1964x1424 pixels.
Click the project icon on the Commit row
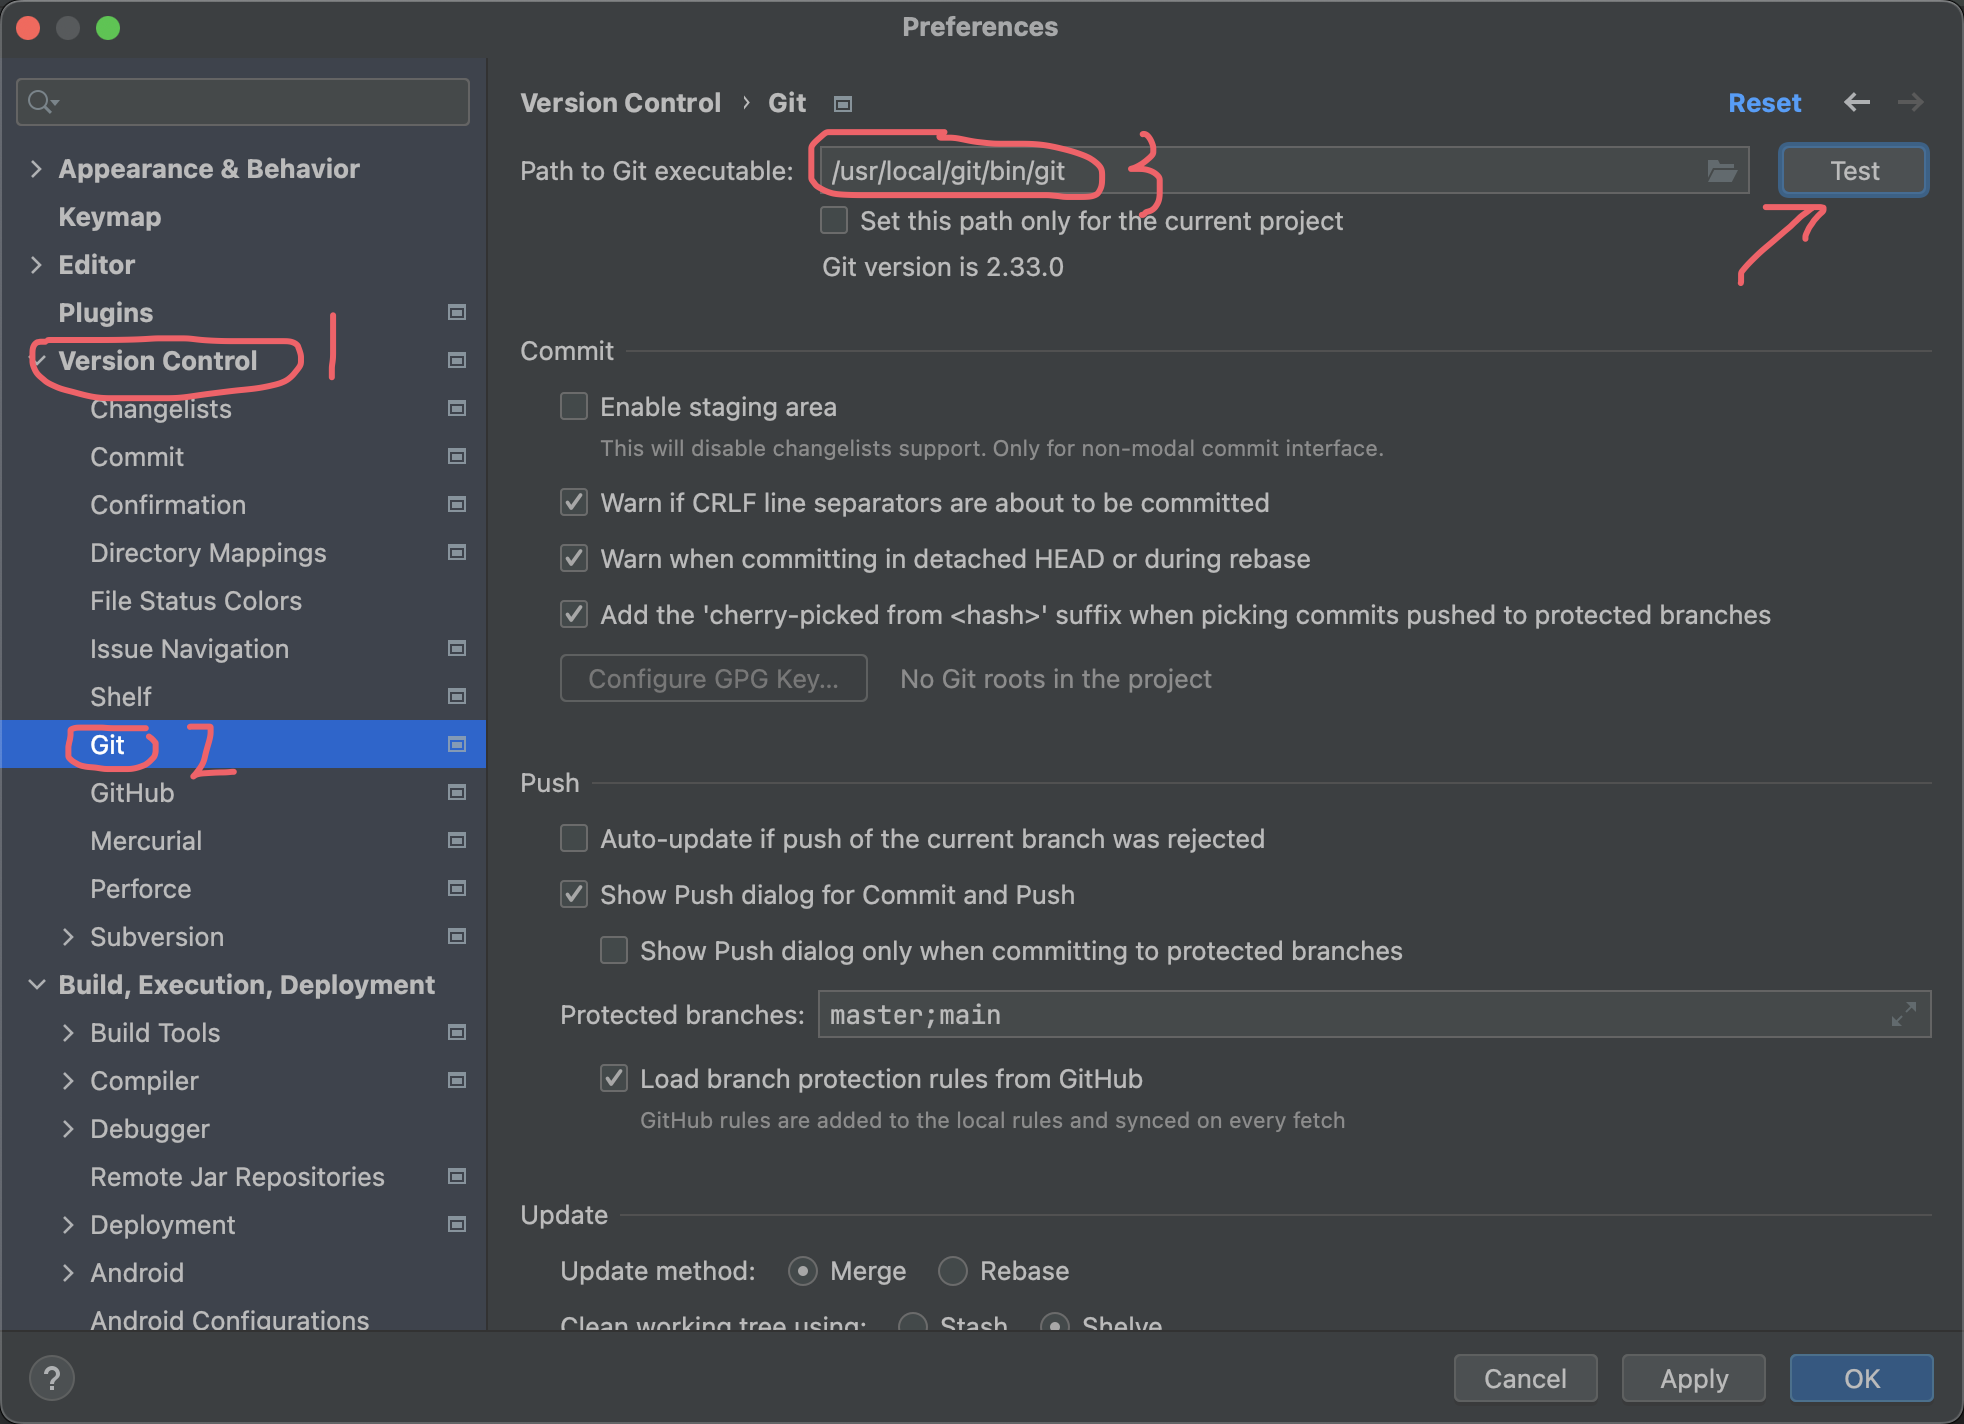click(x=457, y=456)
